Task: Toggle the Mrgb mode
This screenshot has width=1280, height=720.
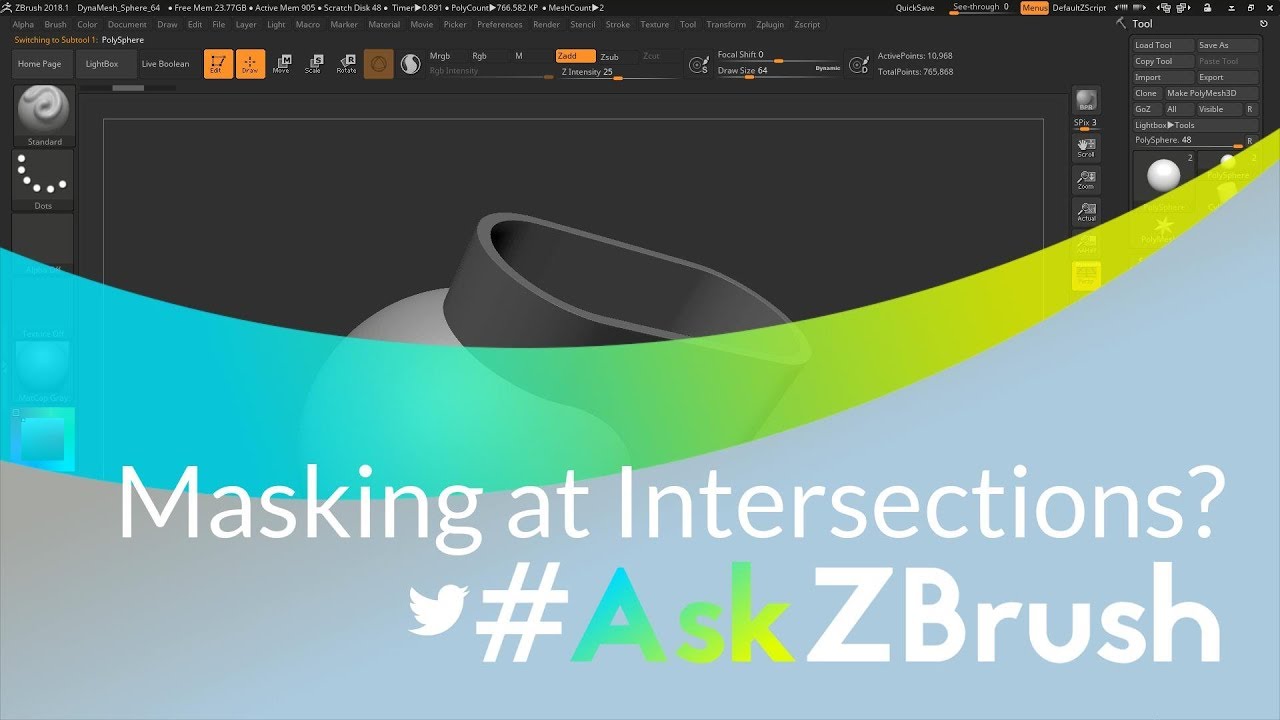Action: click(440, 56)
